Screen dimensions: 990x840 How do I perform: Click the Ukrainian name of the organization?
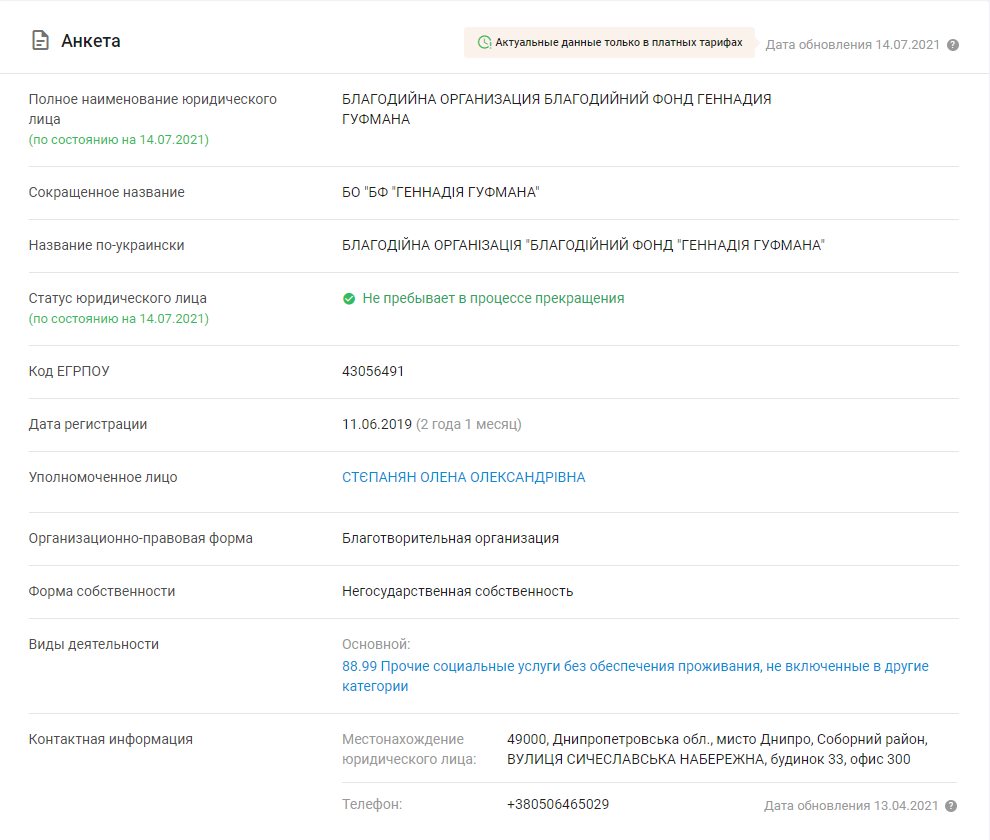[583, 245]
